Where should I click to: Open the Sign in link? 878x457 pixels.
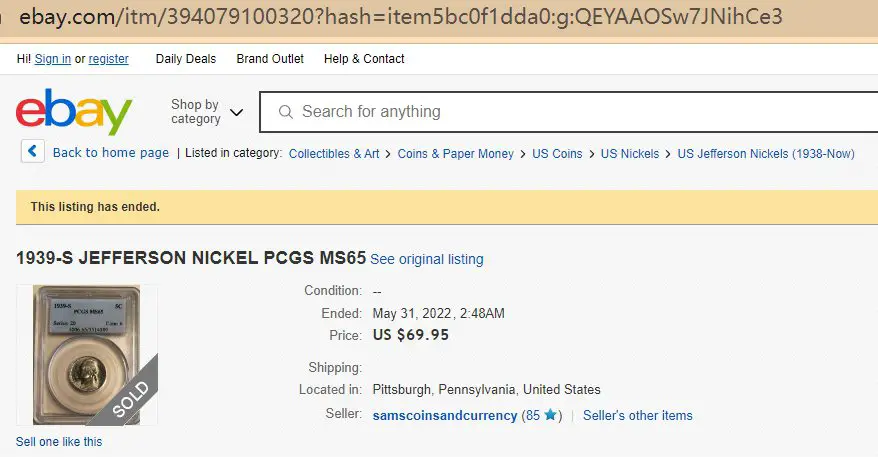pos(53,59)
